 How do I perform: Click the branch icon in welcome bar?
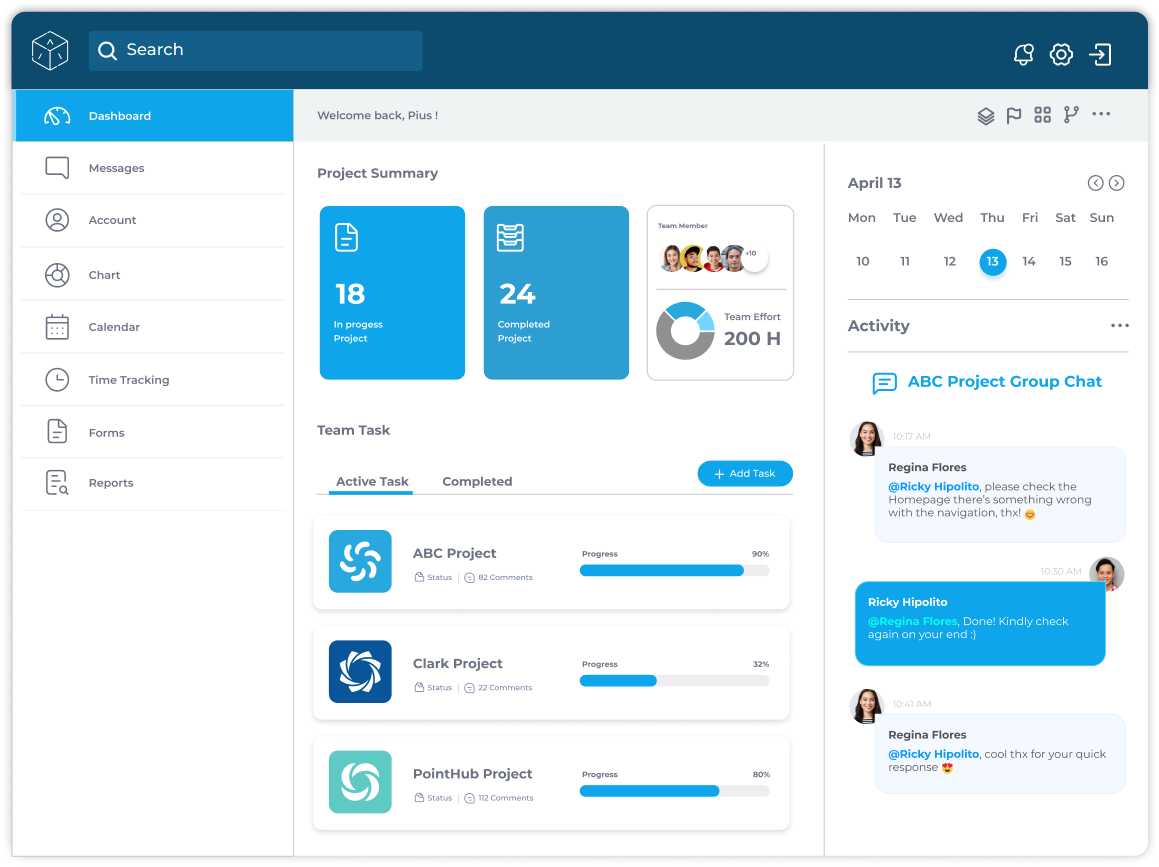[1071, 115]
